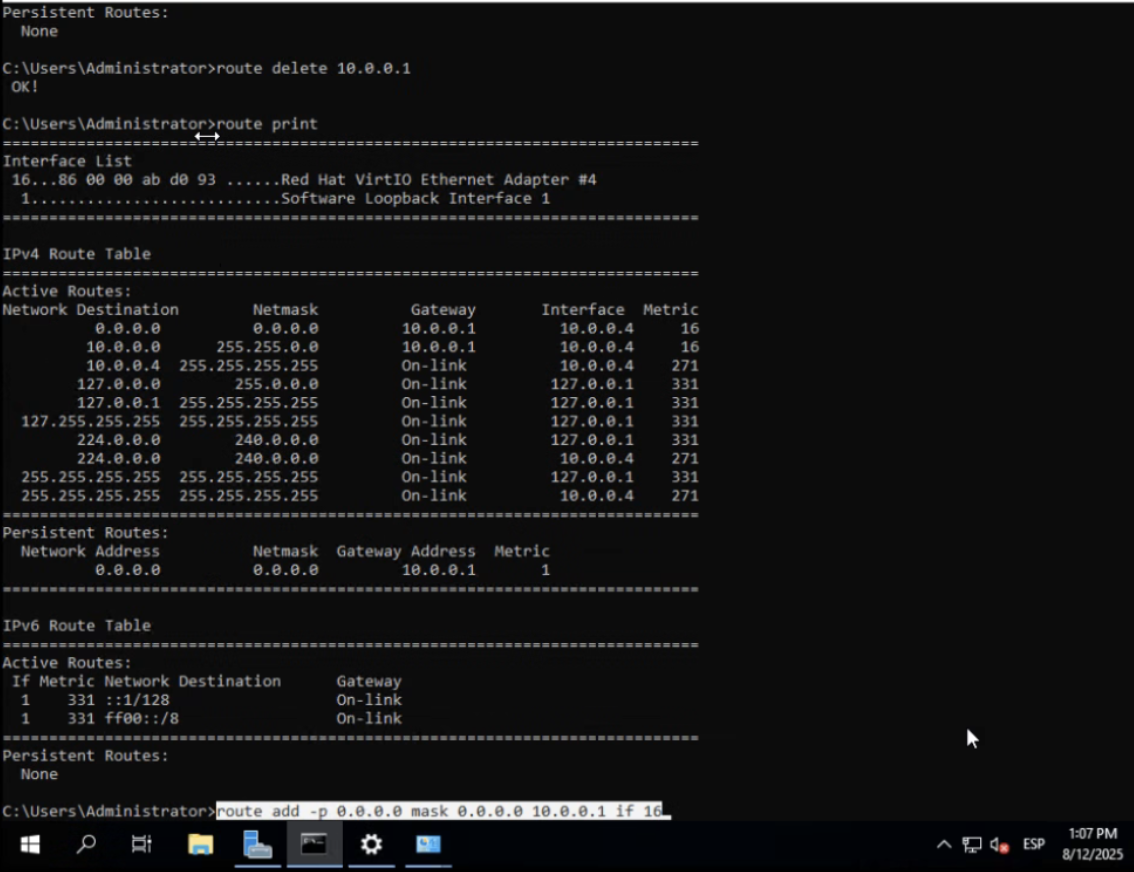Launch File Explorer from taskbar
Screen dimensions: 1134x872
(200, 844)
